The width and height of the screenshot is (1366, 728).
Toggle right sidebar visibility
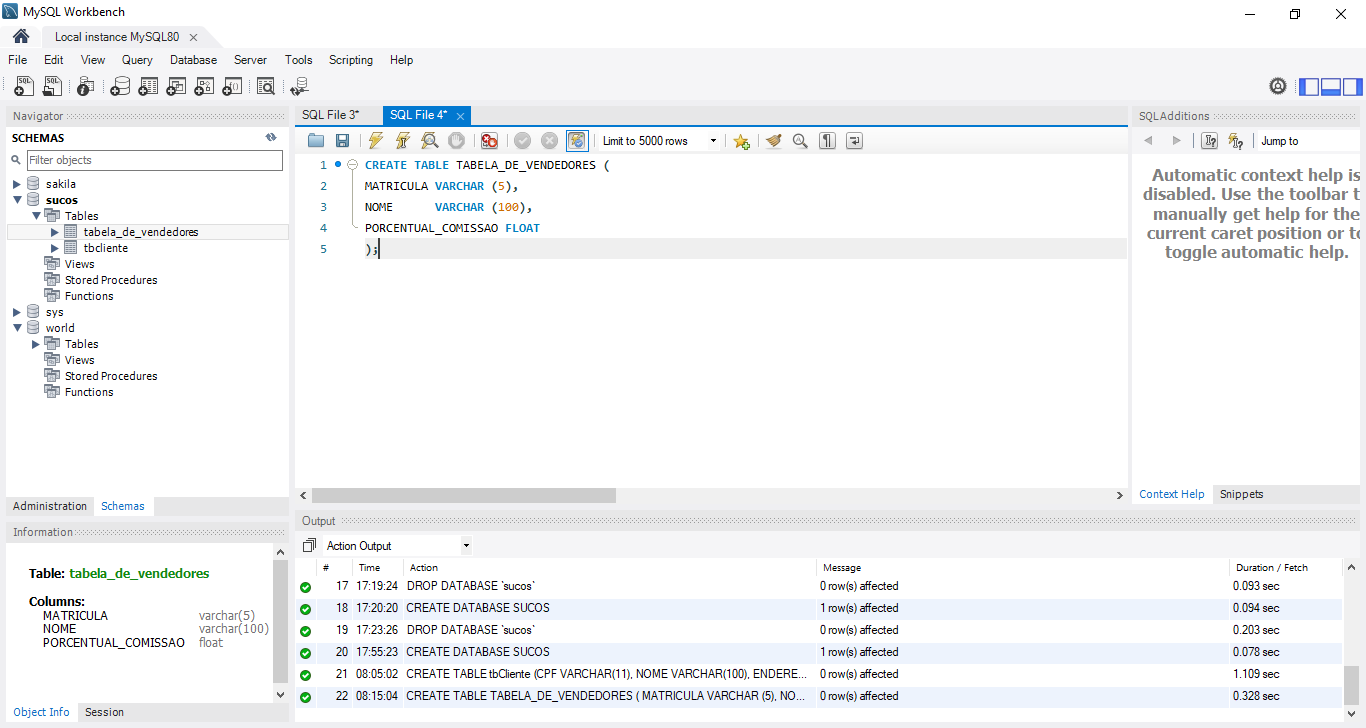point(1353,86)
